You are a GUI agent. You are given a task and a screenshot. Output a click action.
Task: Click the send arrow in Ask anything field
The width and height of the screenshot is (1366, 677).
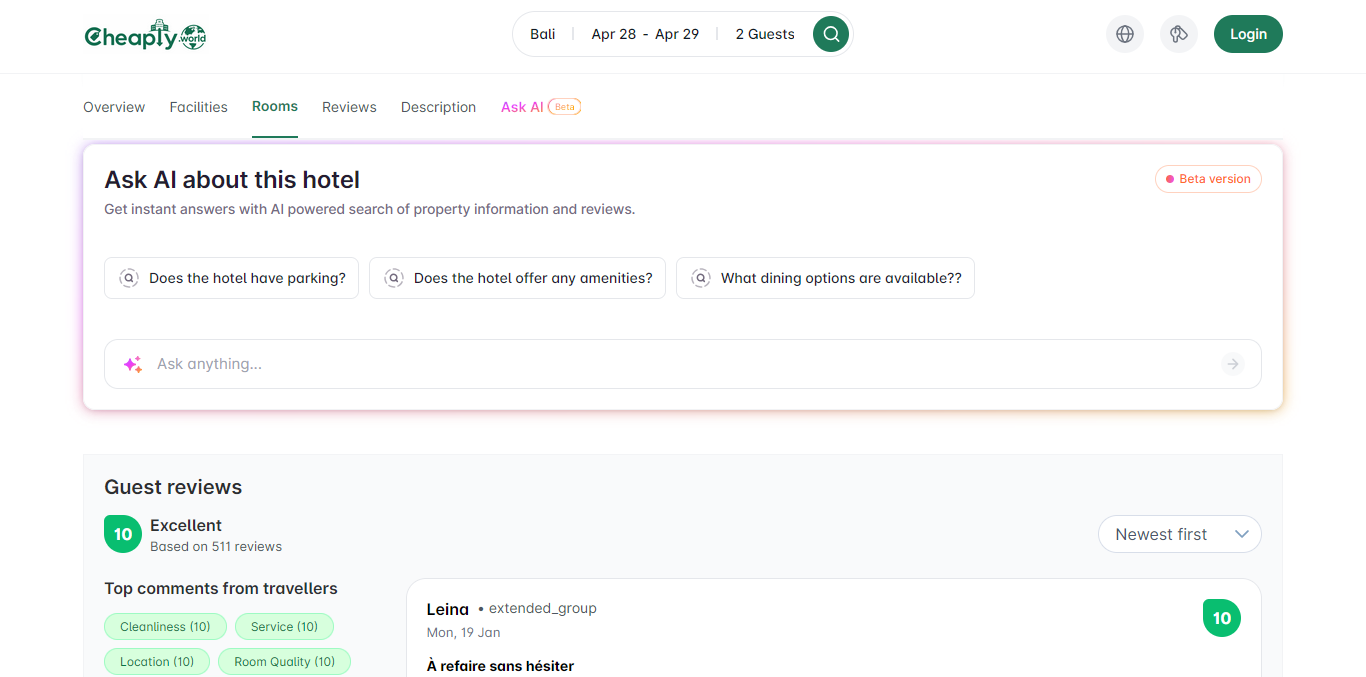click(x=1233, y=364)
